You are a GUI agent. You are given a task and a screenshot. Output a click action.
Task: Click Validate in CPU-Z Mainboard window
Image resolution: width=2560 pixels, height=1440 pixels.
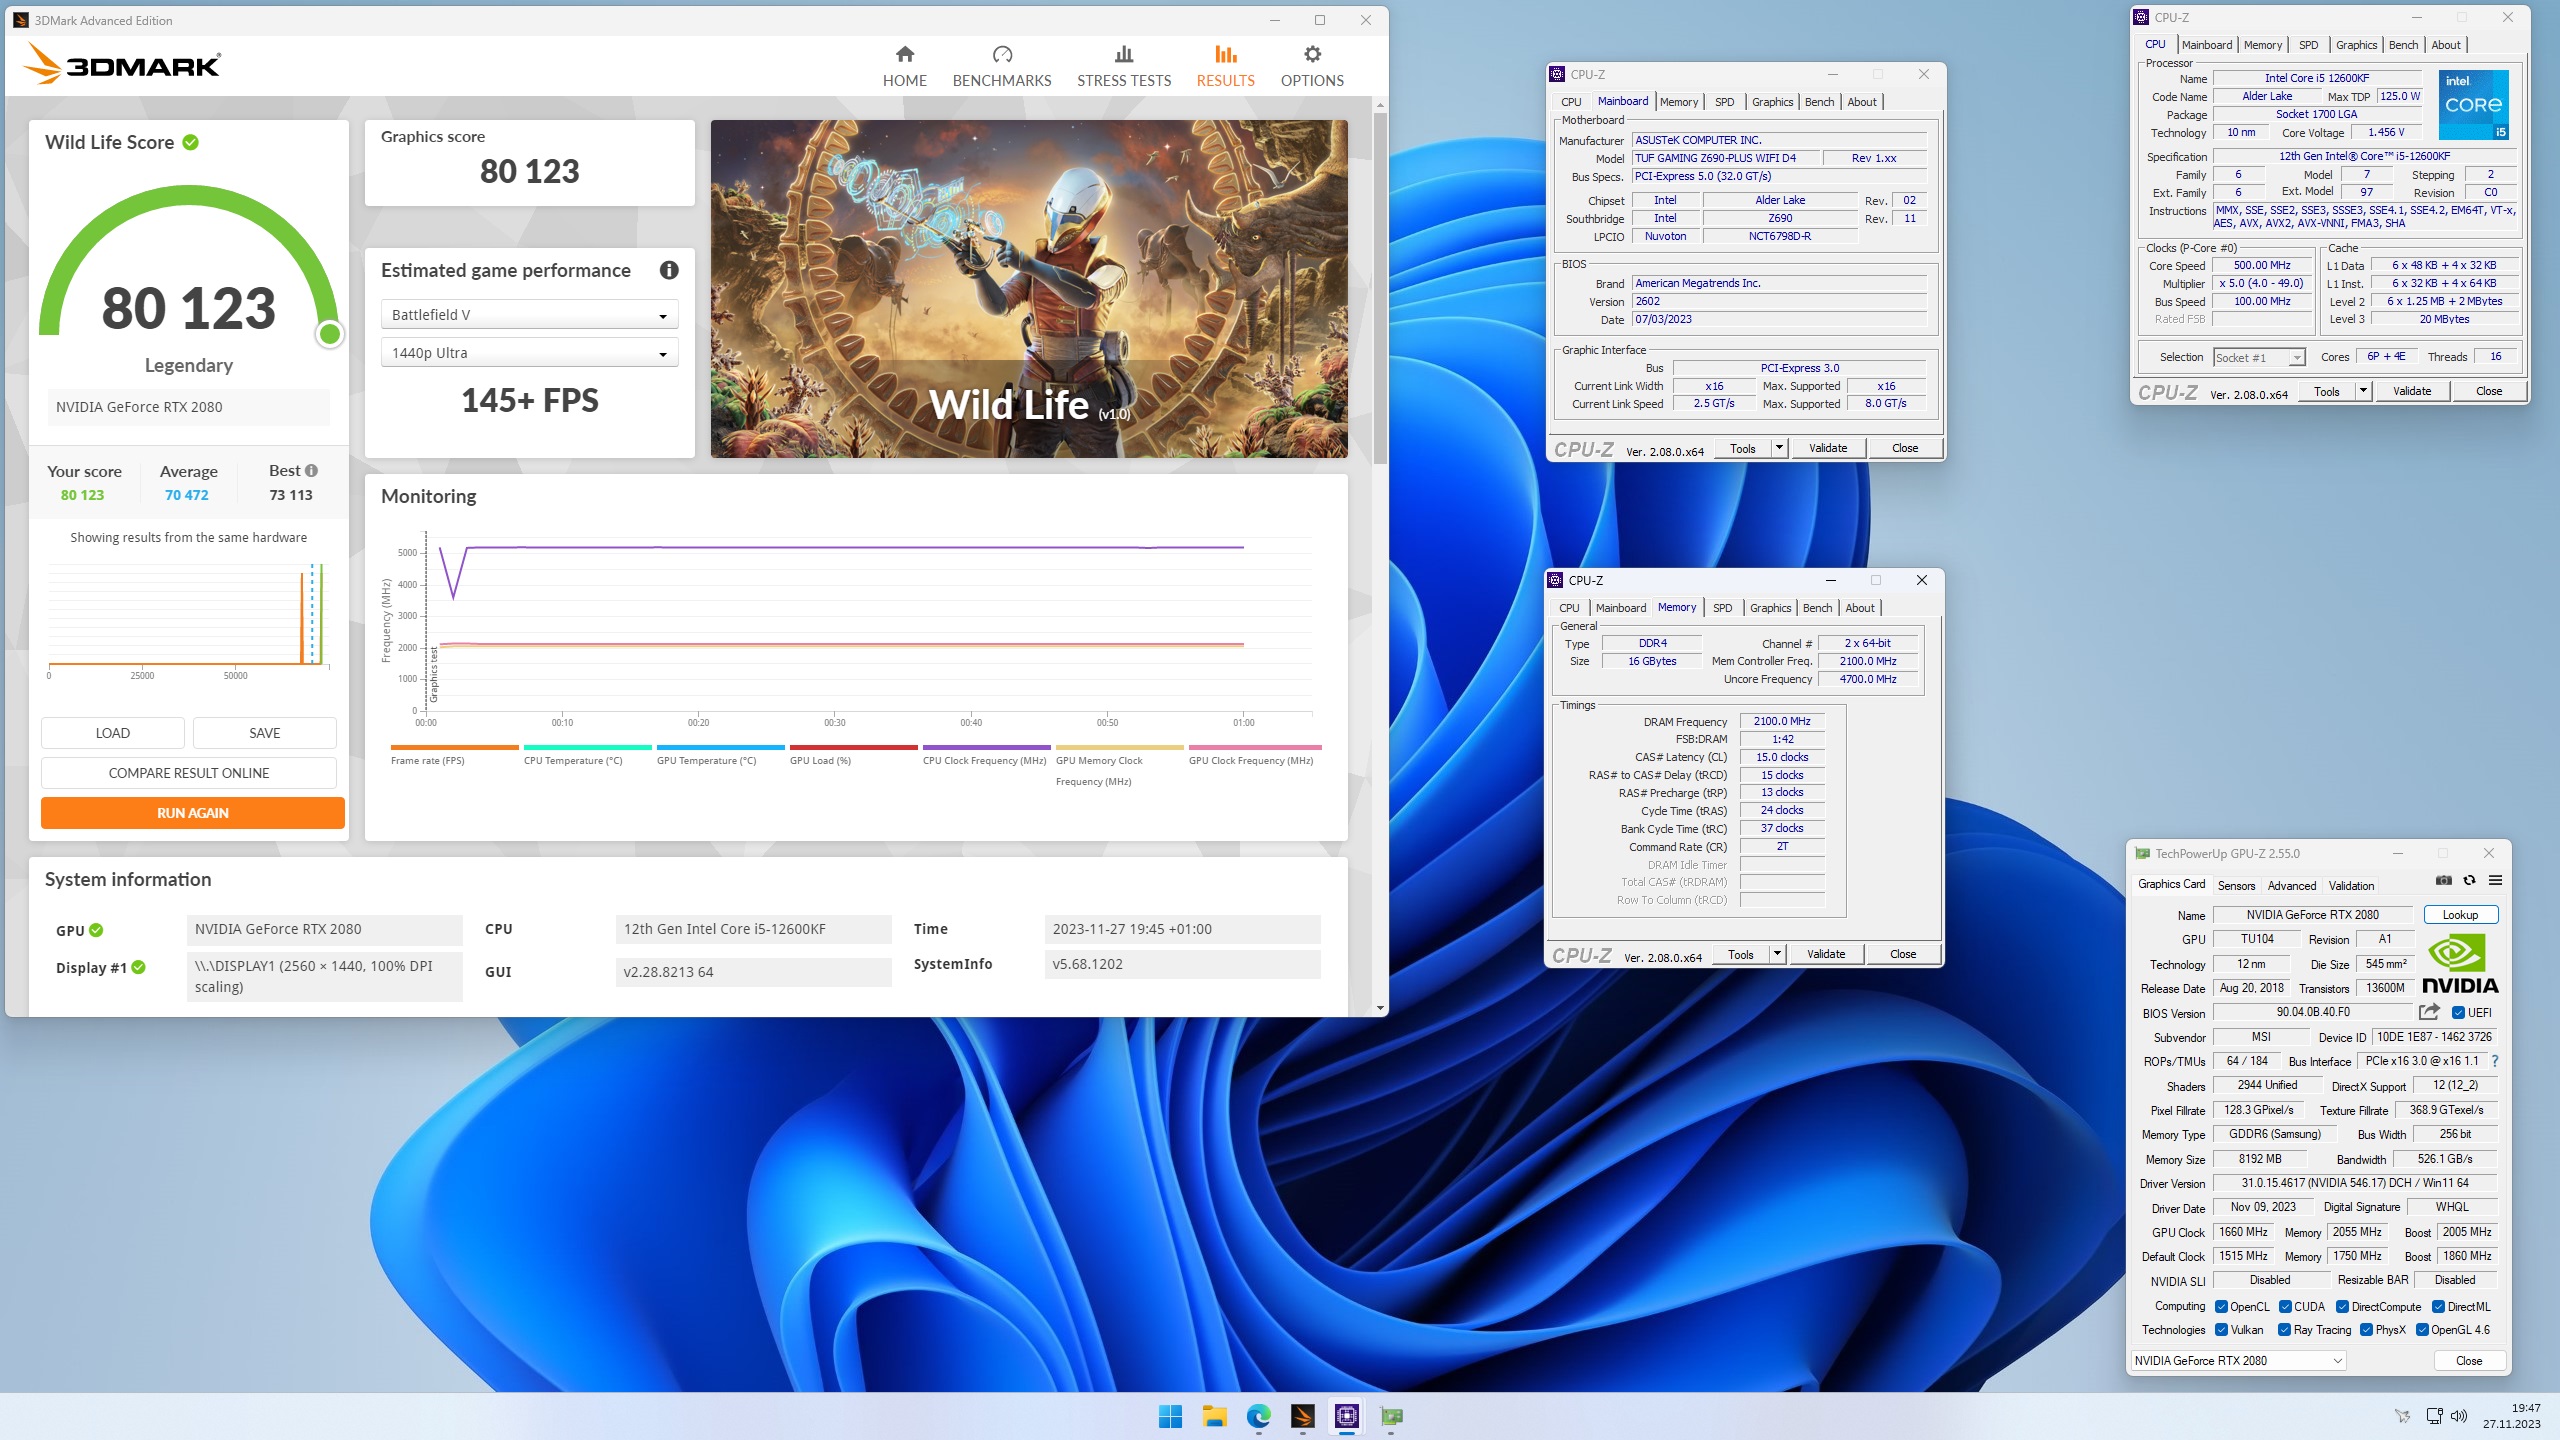(1828, 448)
